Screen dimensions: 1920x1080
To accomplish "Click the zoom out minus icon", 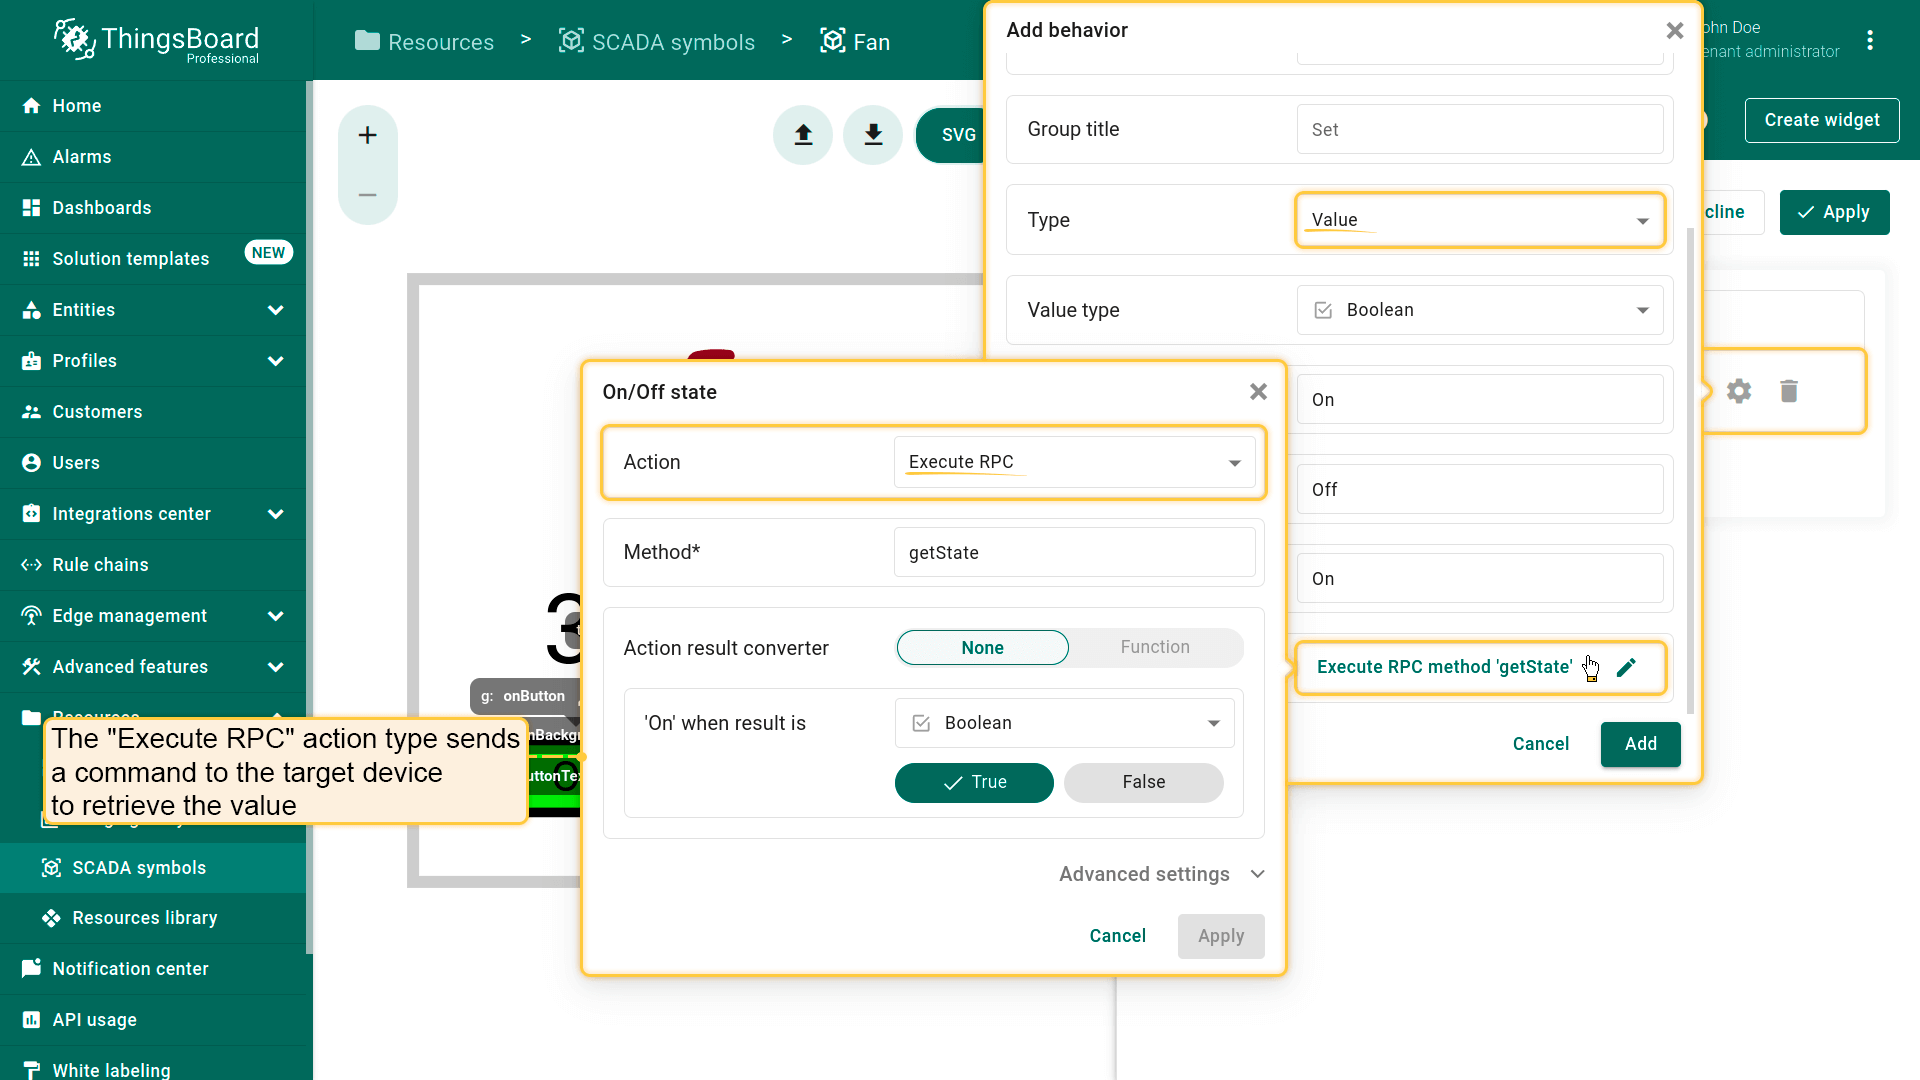I will coord(367,195).
